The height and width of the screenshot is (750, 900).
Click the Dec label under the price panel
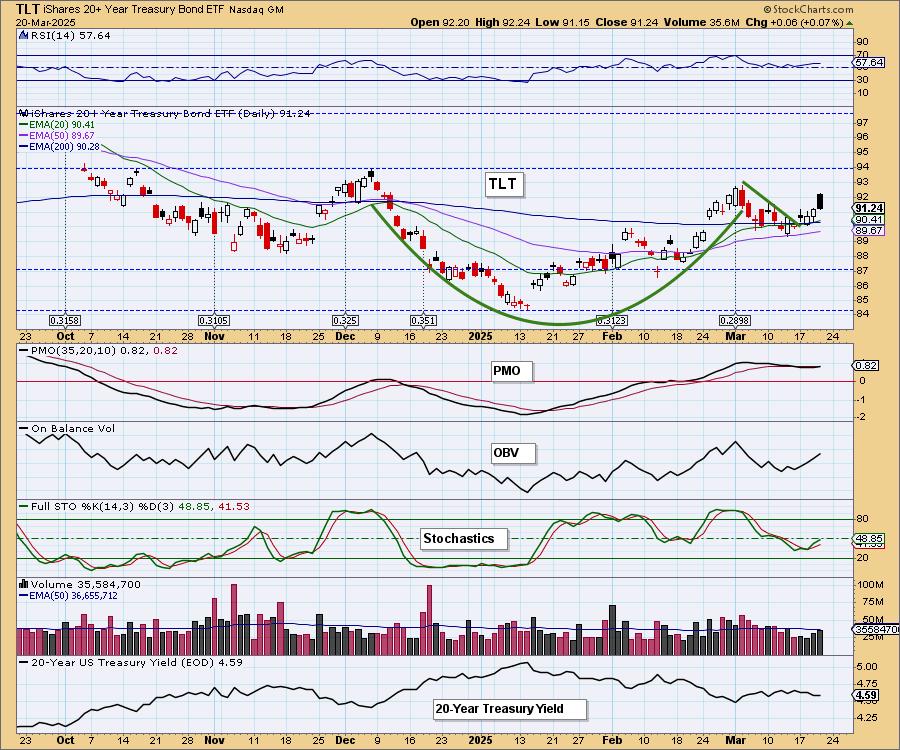[x=345, y=336]
